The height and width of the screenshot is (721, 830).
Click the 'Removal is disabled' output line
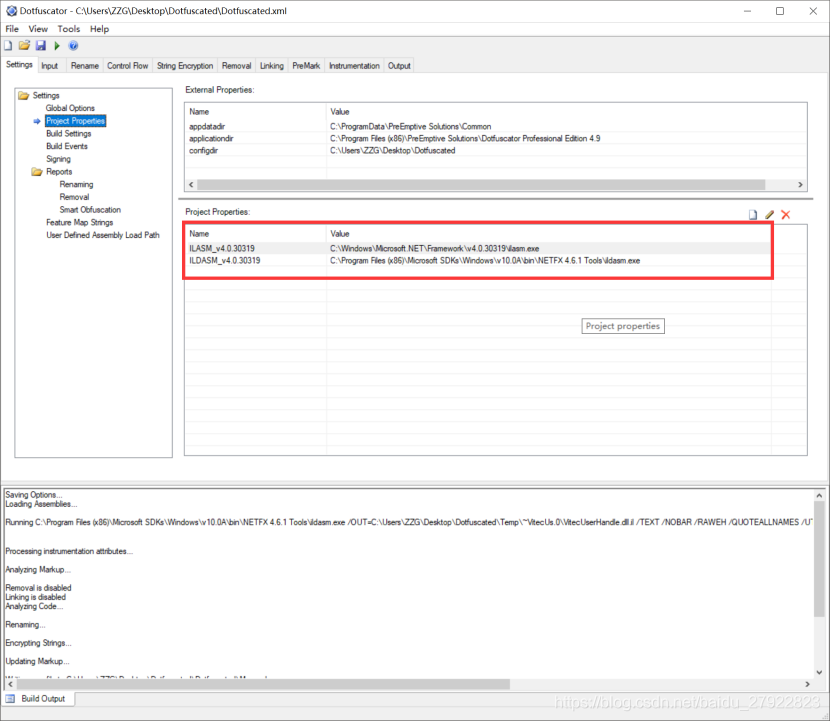click(38, 588)
